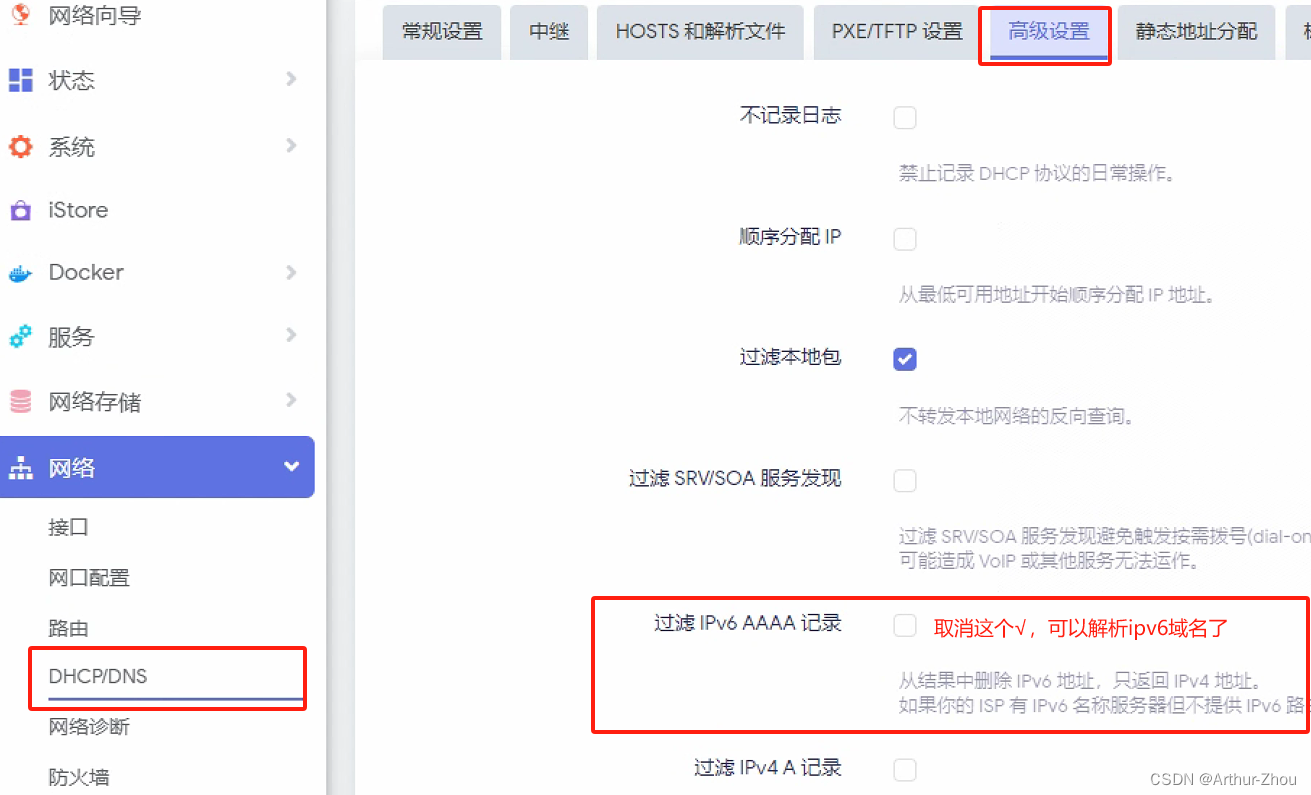1311x795 pixels.
Task: Click the 系统 gear icon
Action: pos(21,147)
